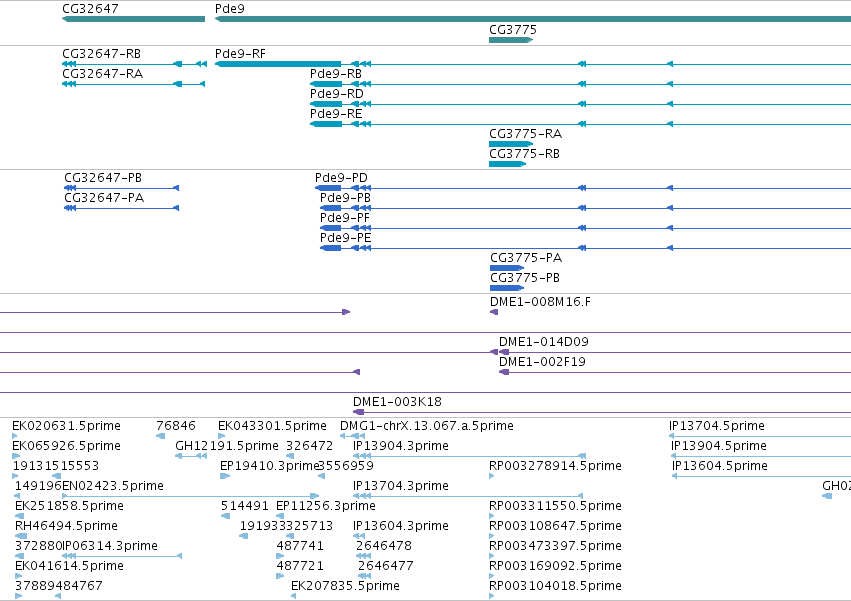Select EST EK251858.5prime
This screenshot has height=601, width=851.
tap(69, 507)
